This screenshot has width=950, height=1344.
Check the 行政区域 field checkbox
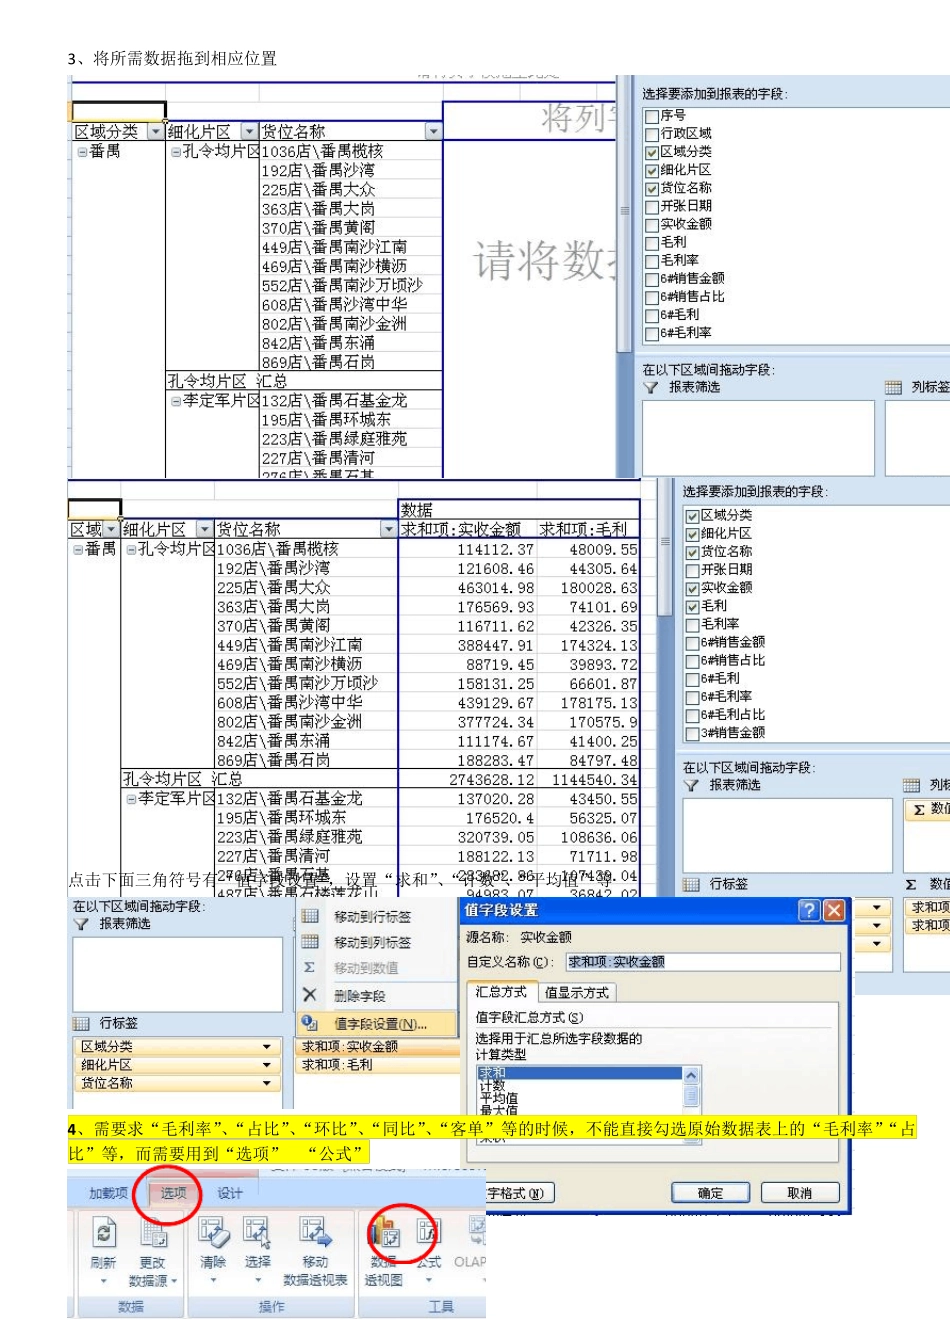[x=652, y=134]
